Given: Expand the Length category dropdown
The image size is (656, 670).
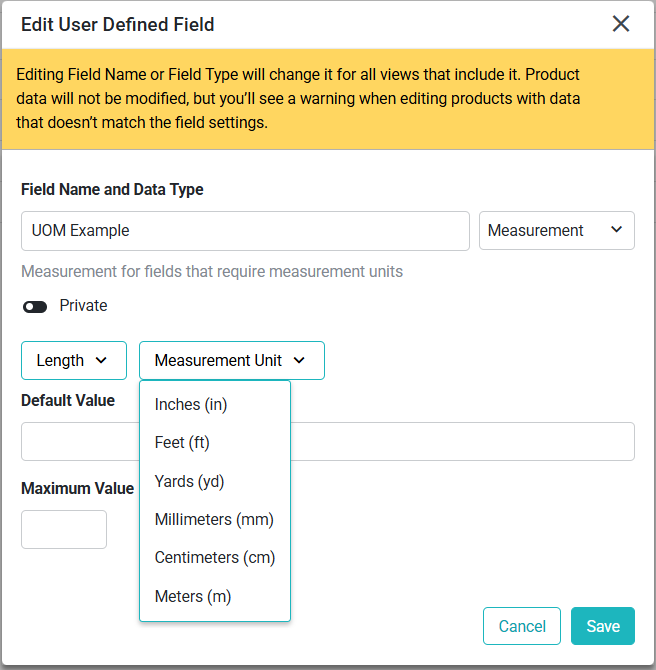Looking at the screenshot, I should 74,360.
